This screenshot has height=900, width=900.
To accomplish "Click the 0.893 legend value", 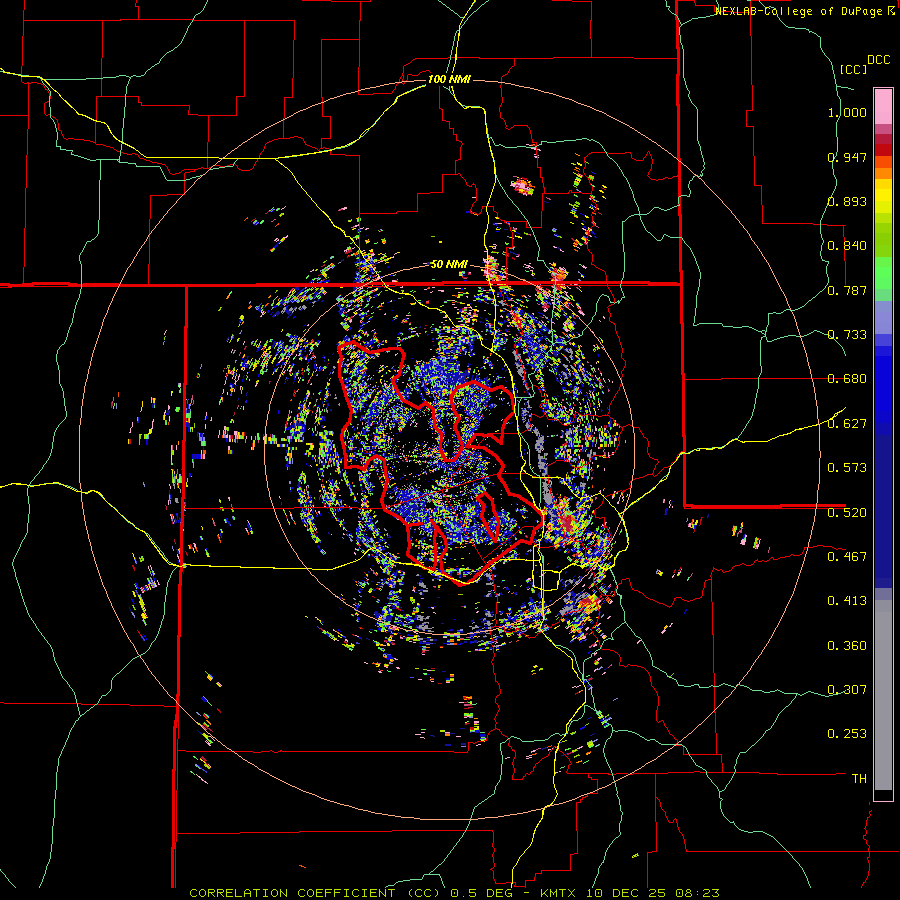I will [847, 201].
